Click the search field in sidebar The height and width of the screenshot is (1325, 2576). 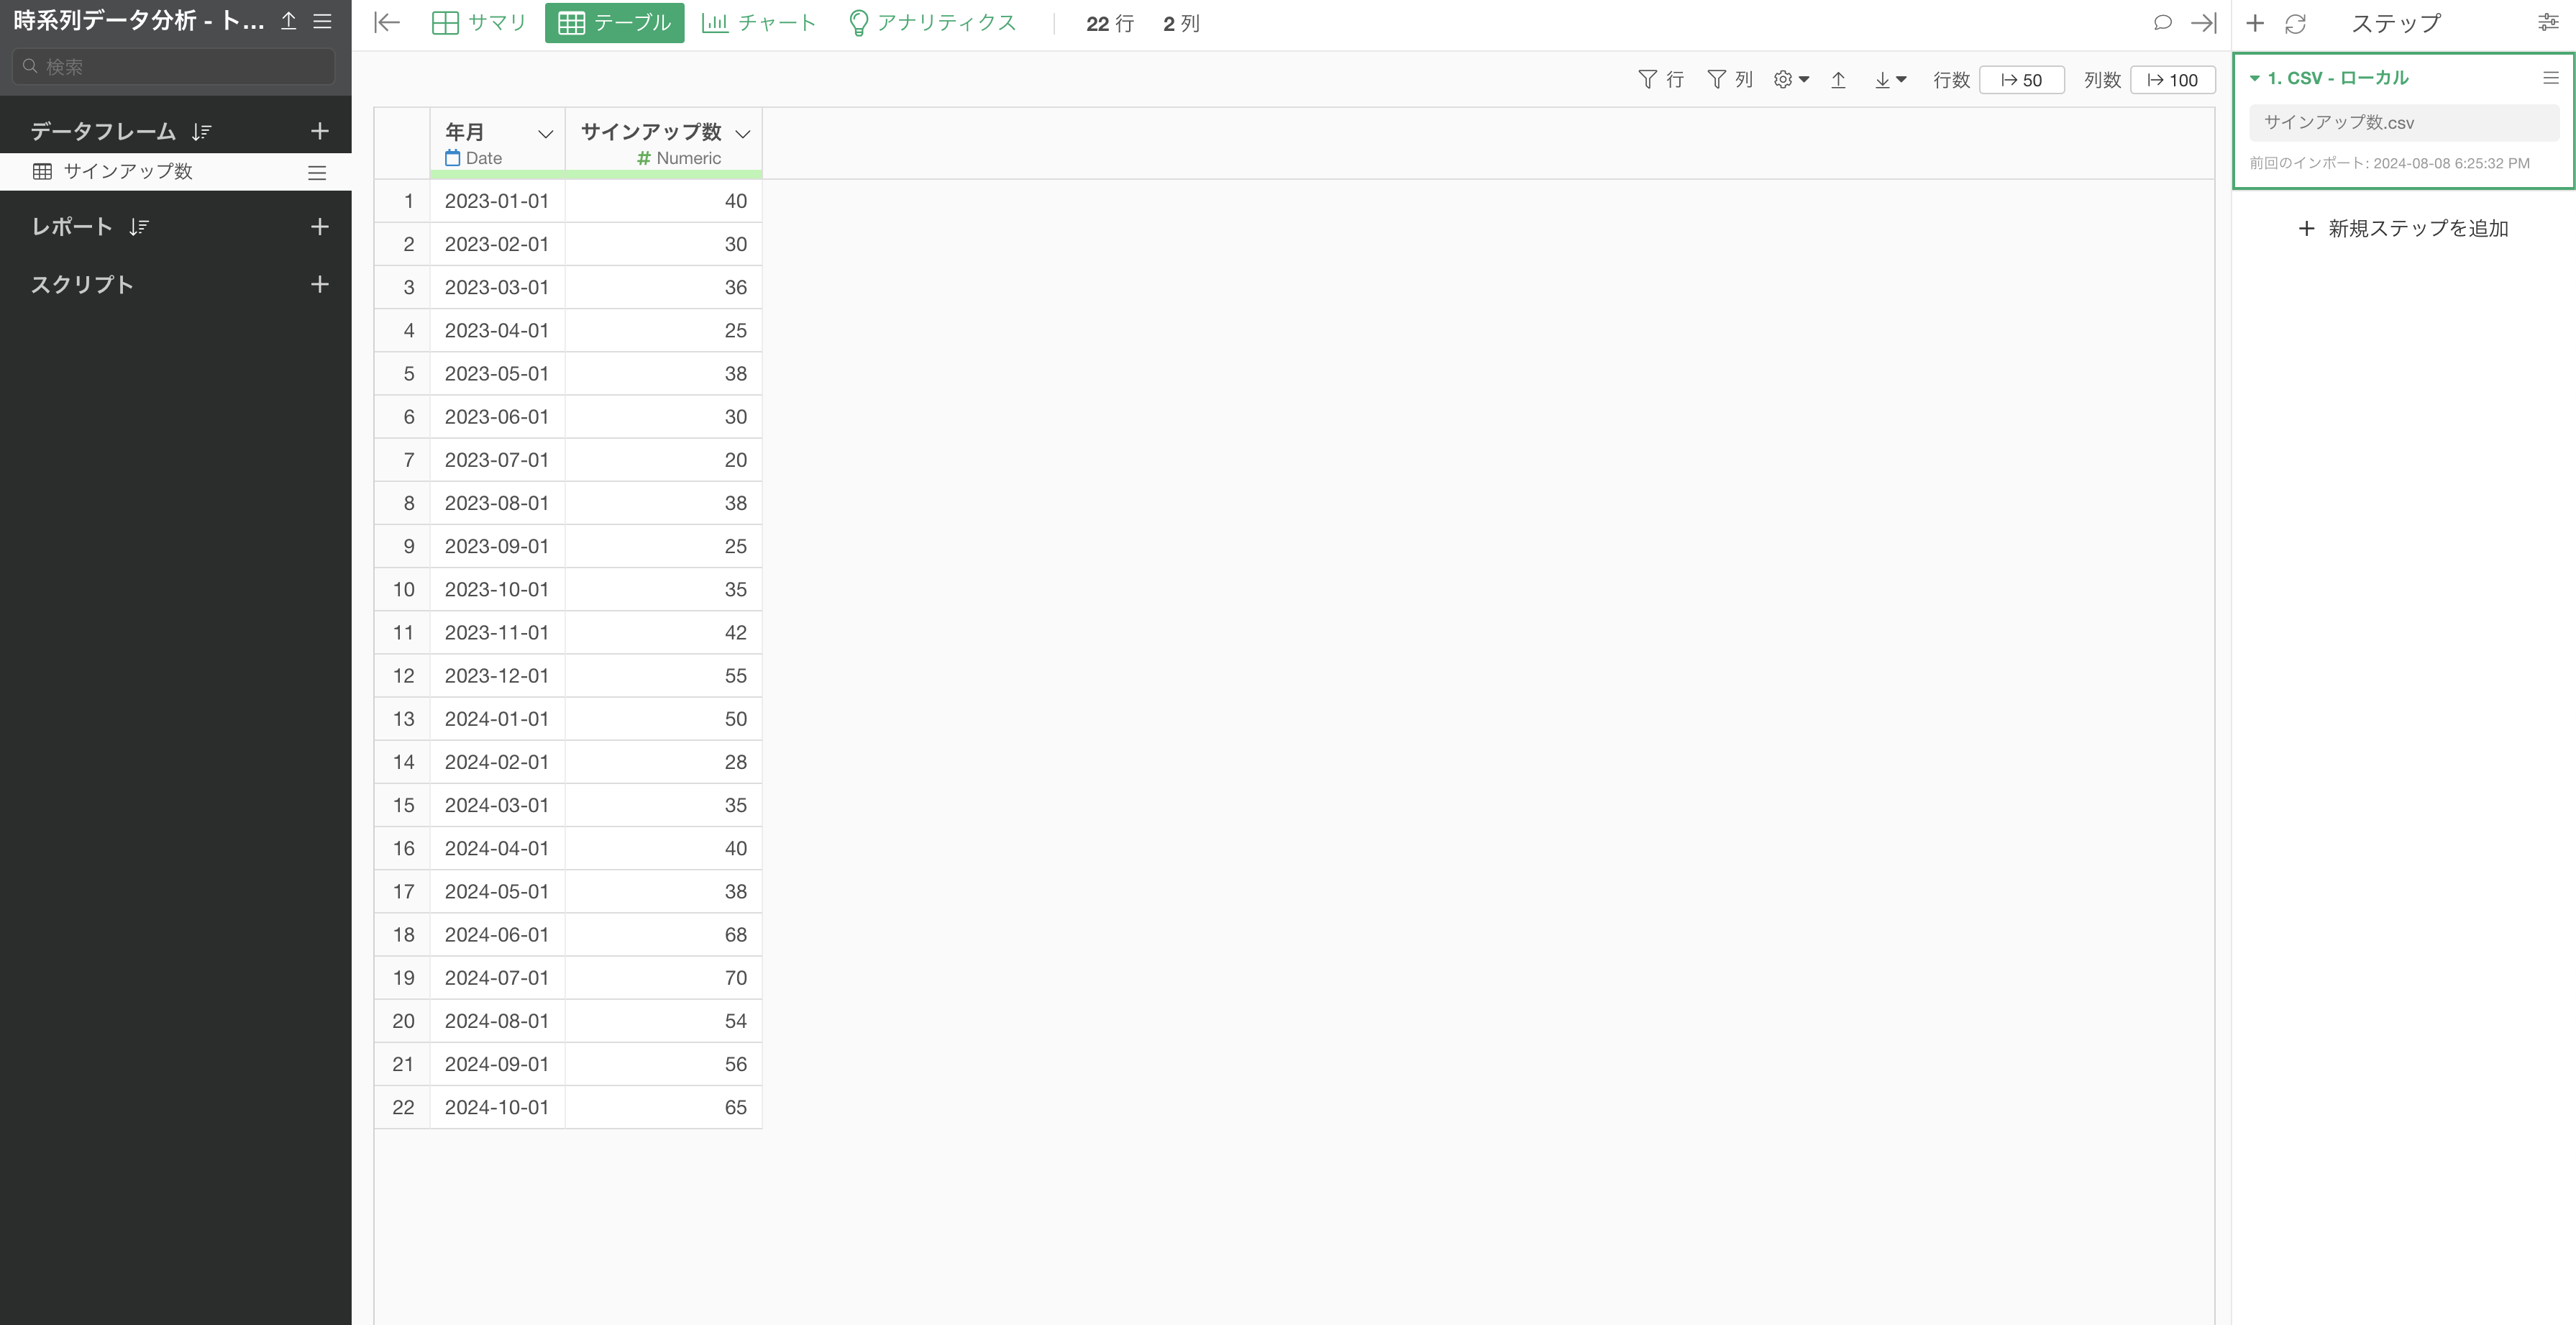(x=174, y=66)
